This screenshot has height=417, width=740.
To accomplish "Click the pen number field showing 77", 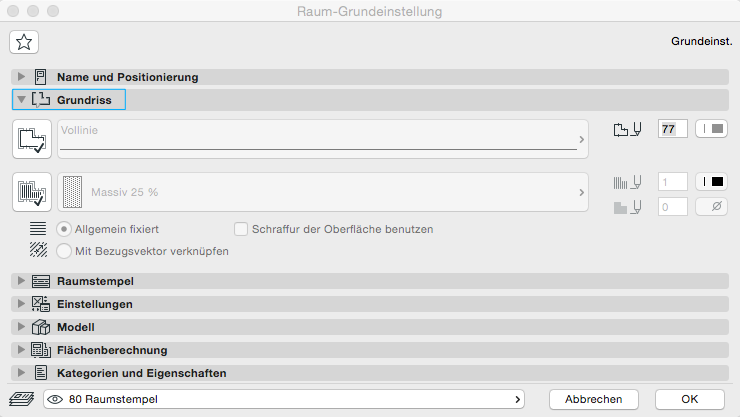I will point(672,129).
